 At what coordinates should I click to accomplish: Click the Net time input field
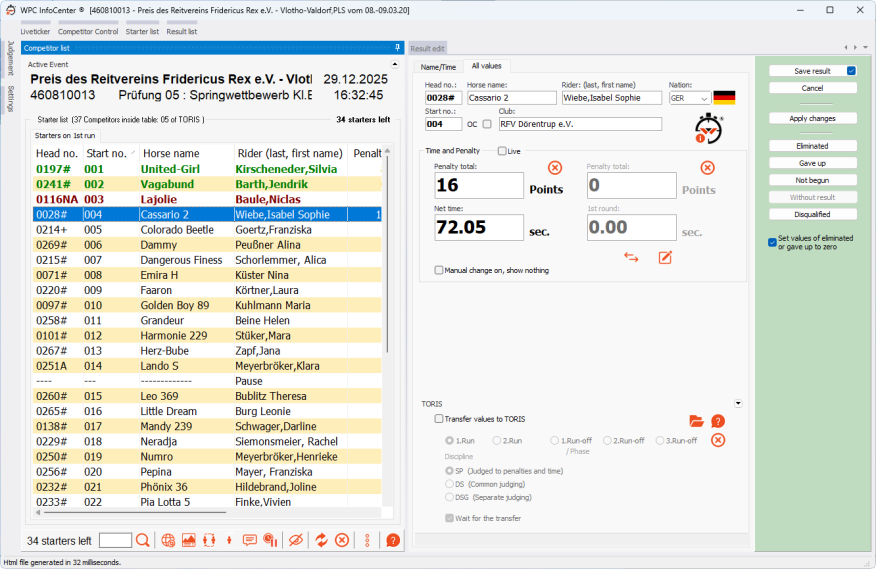click(x=478, y=228)
